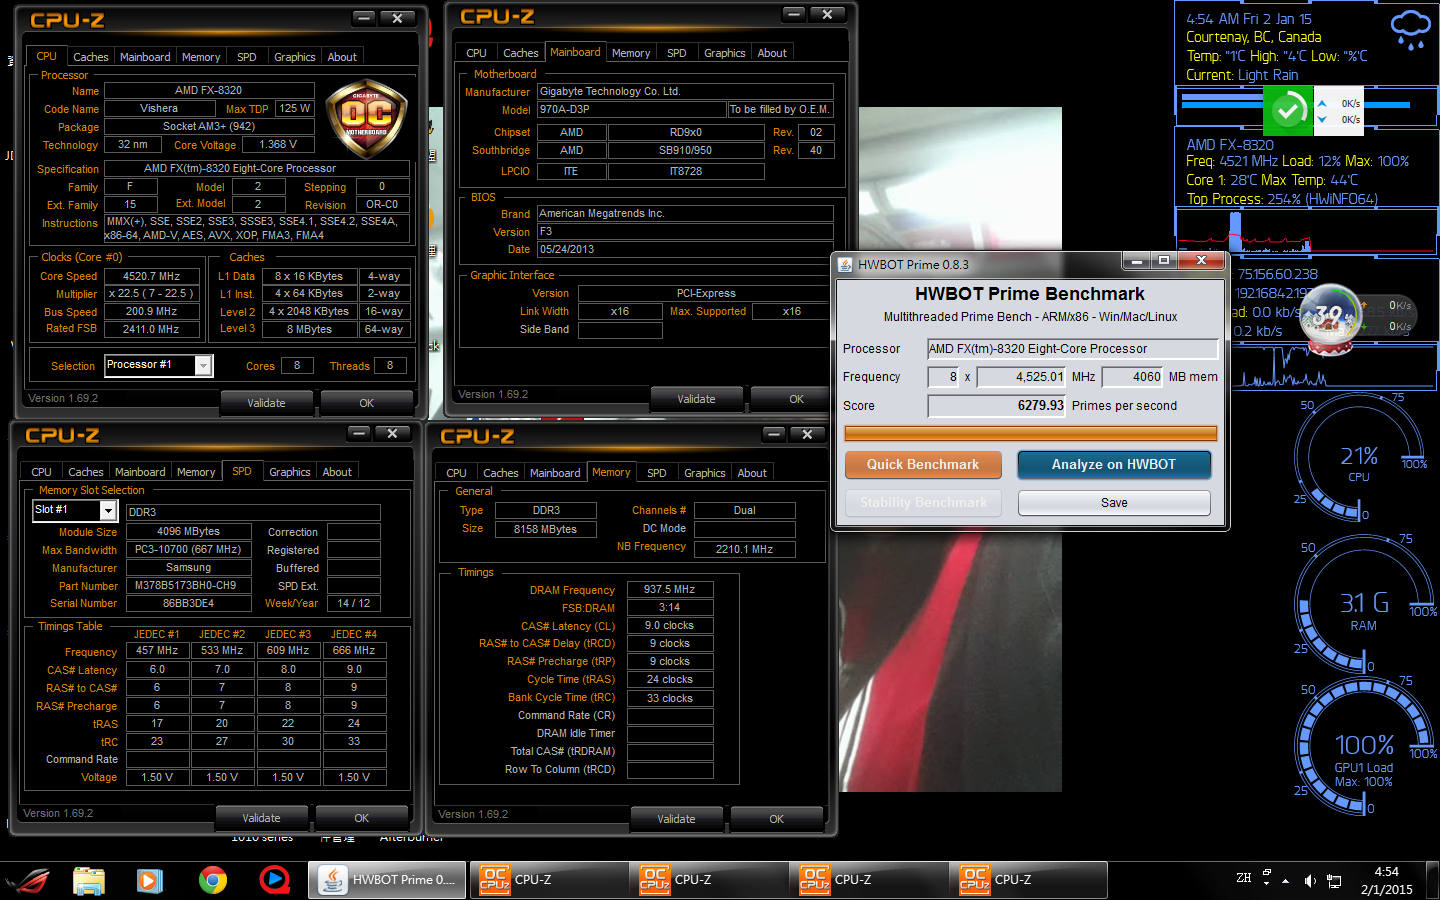Click OK in the Memory window
The image size is (1440, 900).
pos(776,819)
